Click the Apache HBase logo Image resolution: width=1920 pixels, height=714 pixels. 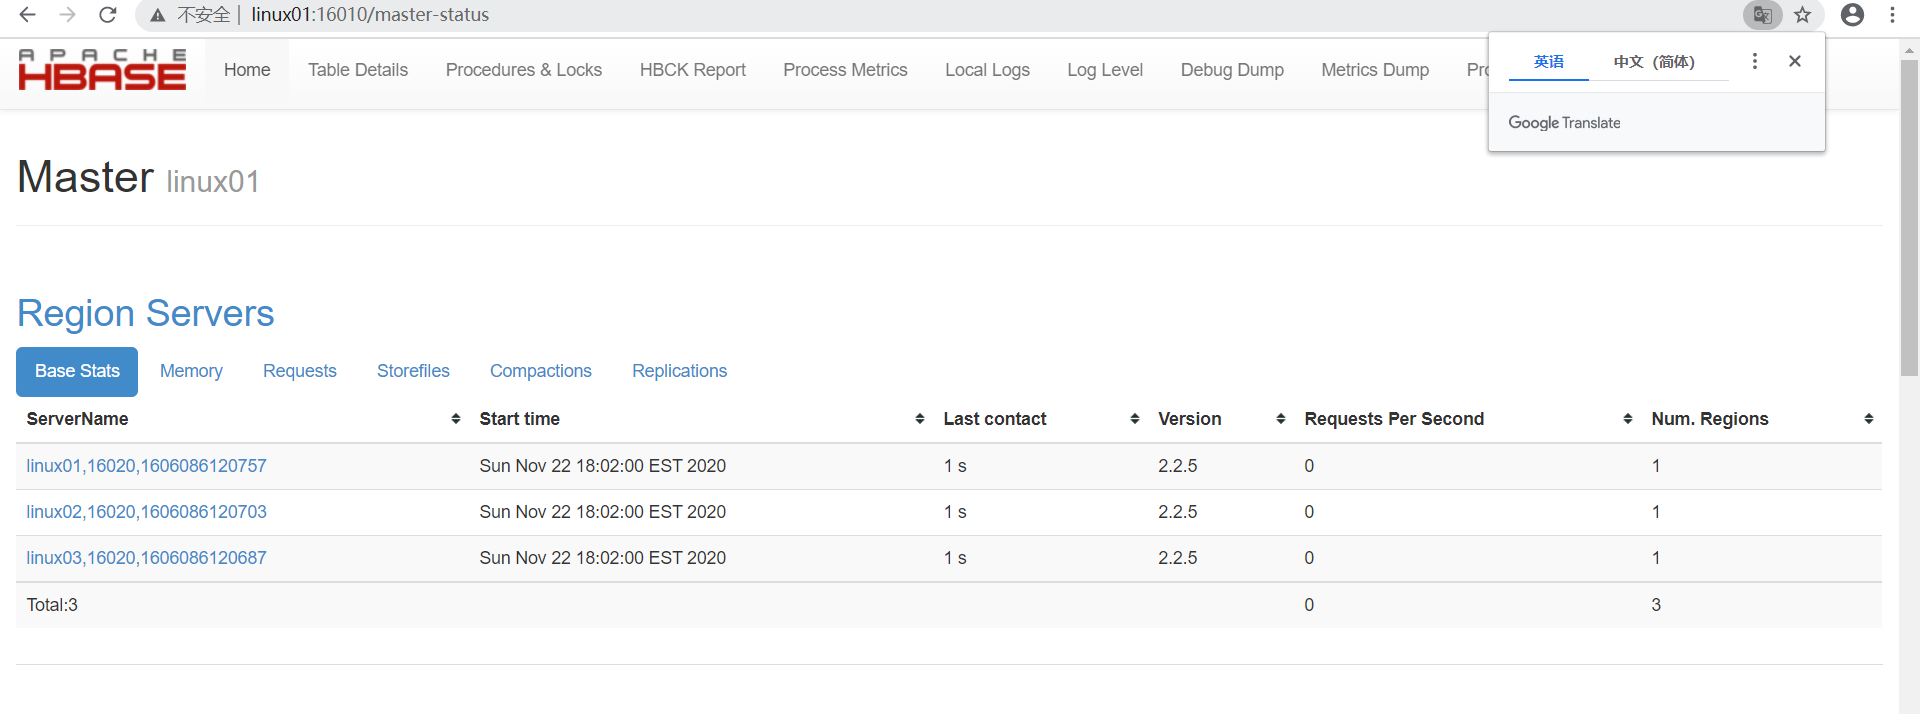(x=102, y=70)
